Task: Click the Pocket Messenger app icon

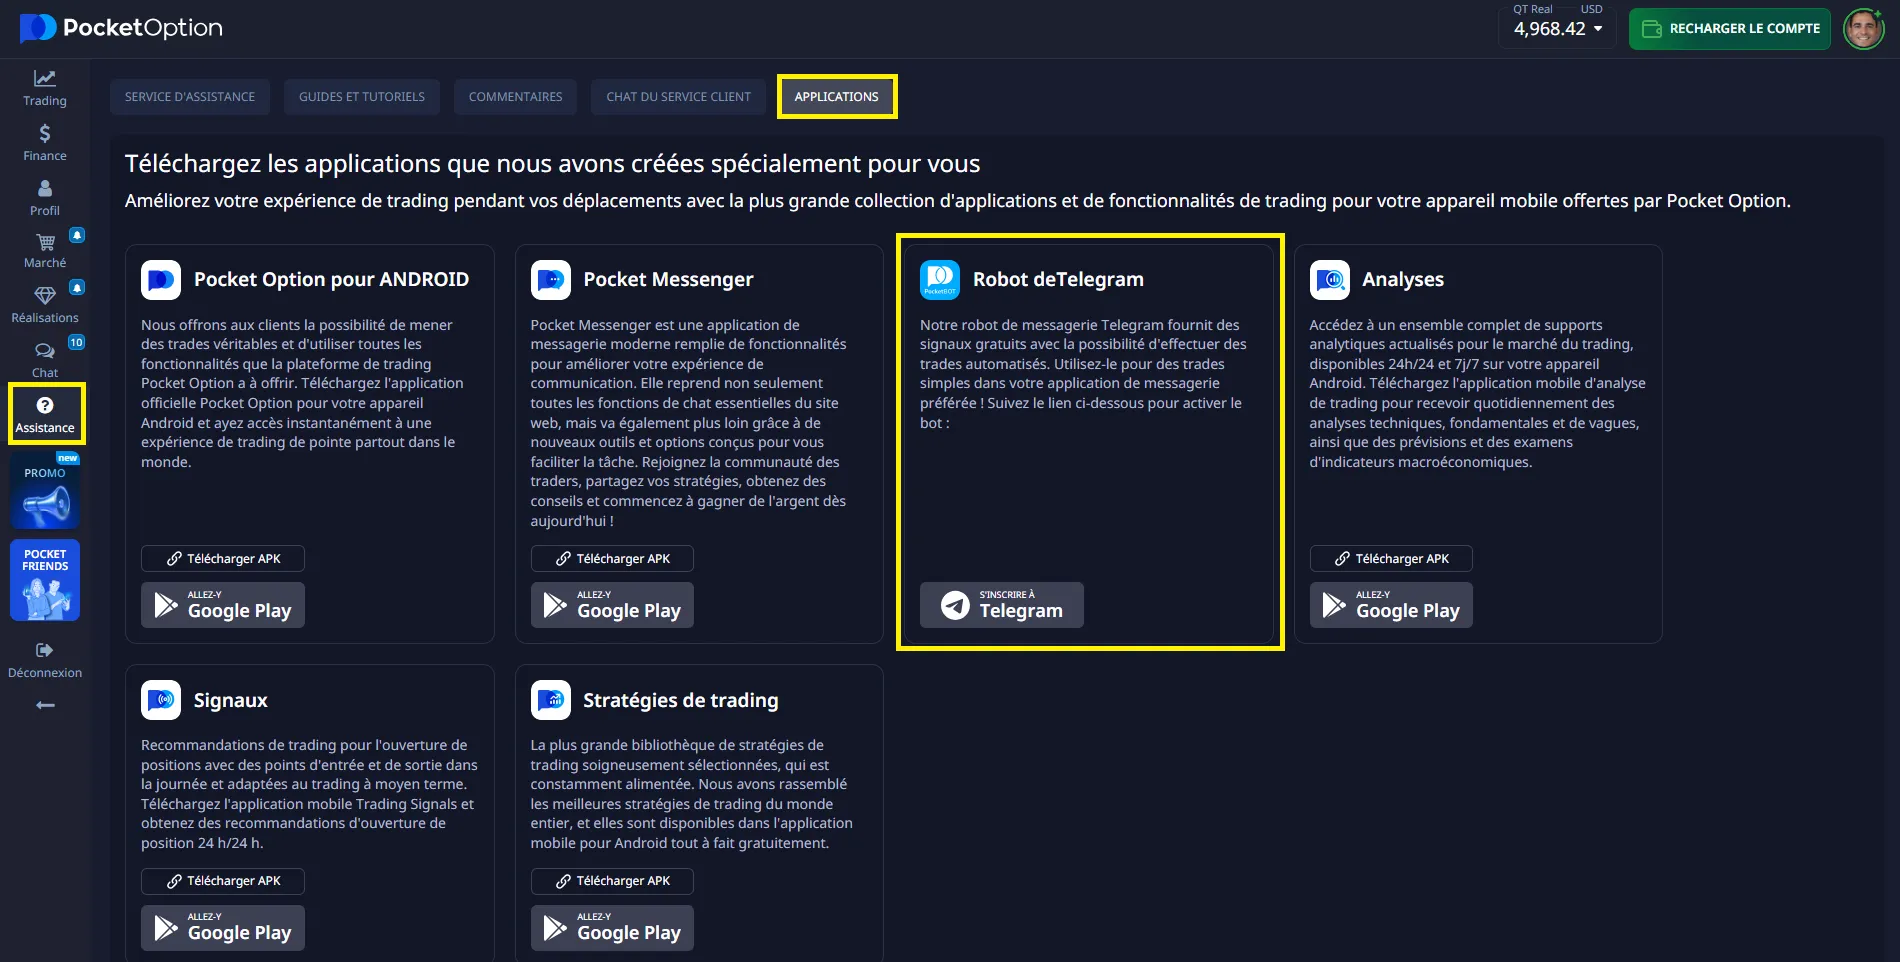Action: click(551, 280)
